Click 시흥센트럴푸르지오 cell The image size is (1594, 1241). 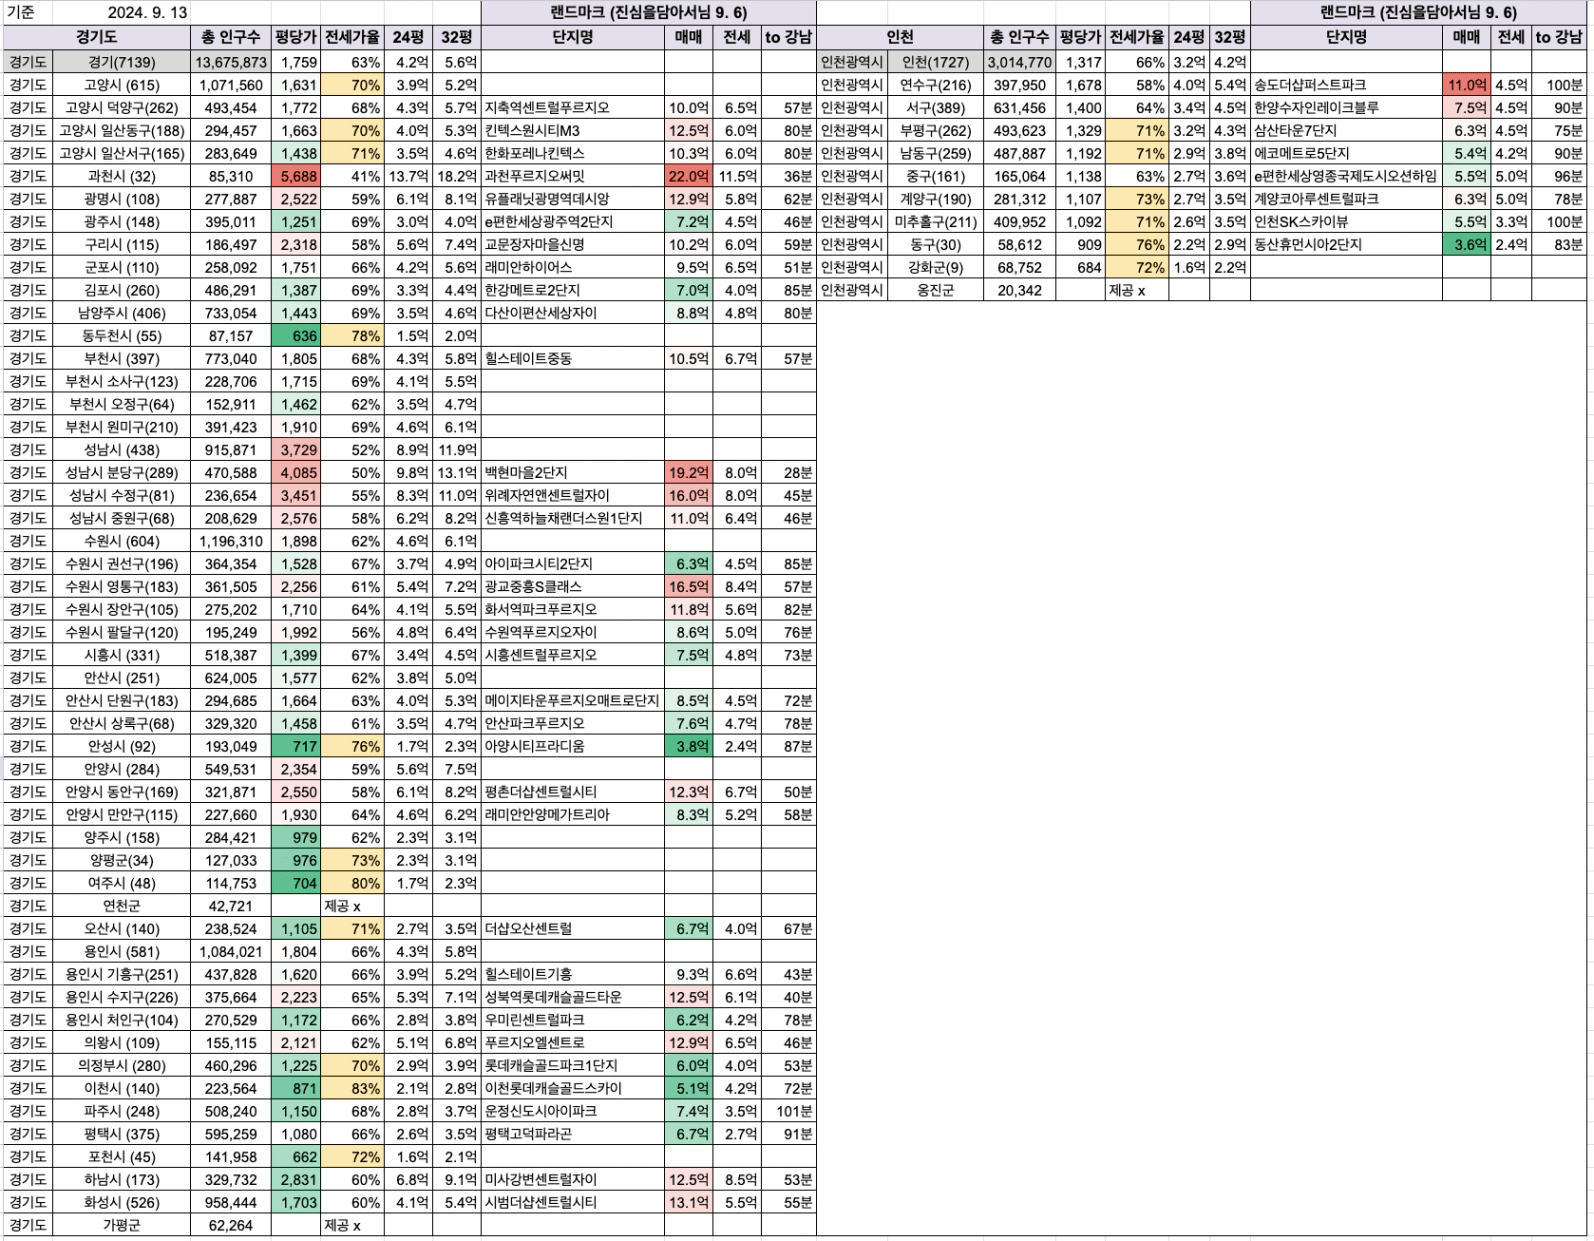point(572,655)
